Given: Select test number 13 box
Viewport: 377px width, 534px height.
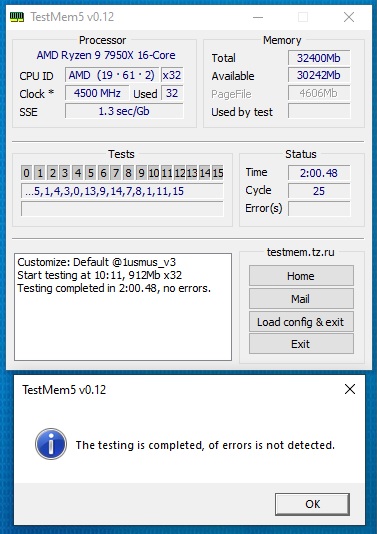Looking at the screenshot, I should pos(192,173).
